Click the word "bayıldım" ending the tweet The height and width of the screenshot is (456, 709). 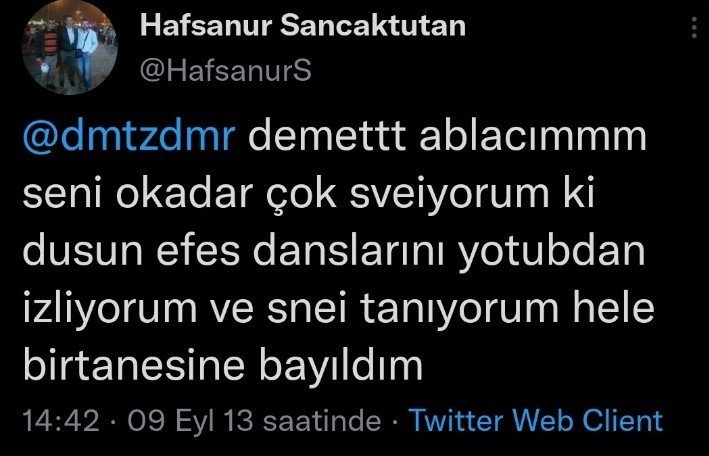tap(340, 366)
